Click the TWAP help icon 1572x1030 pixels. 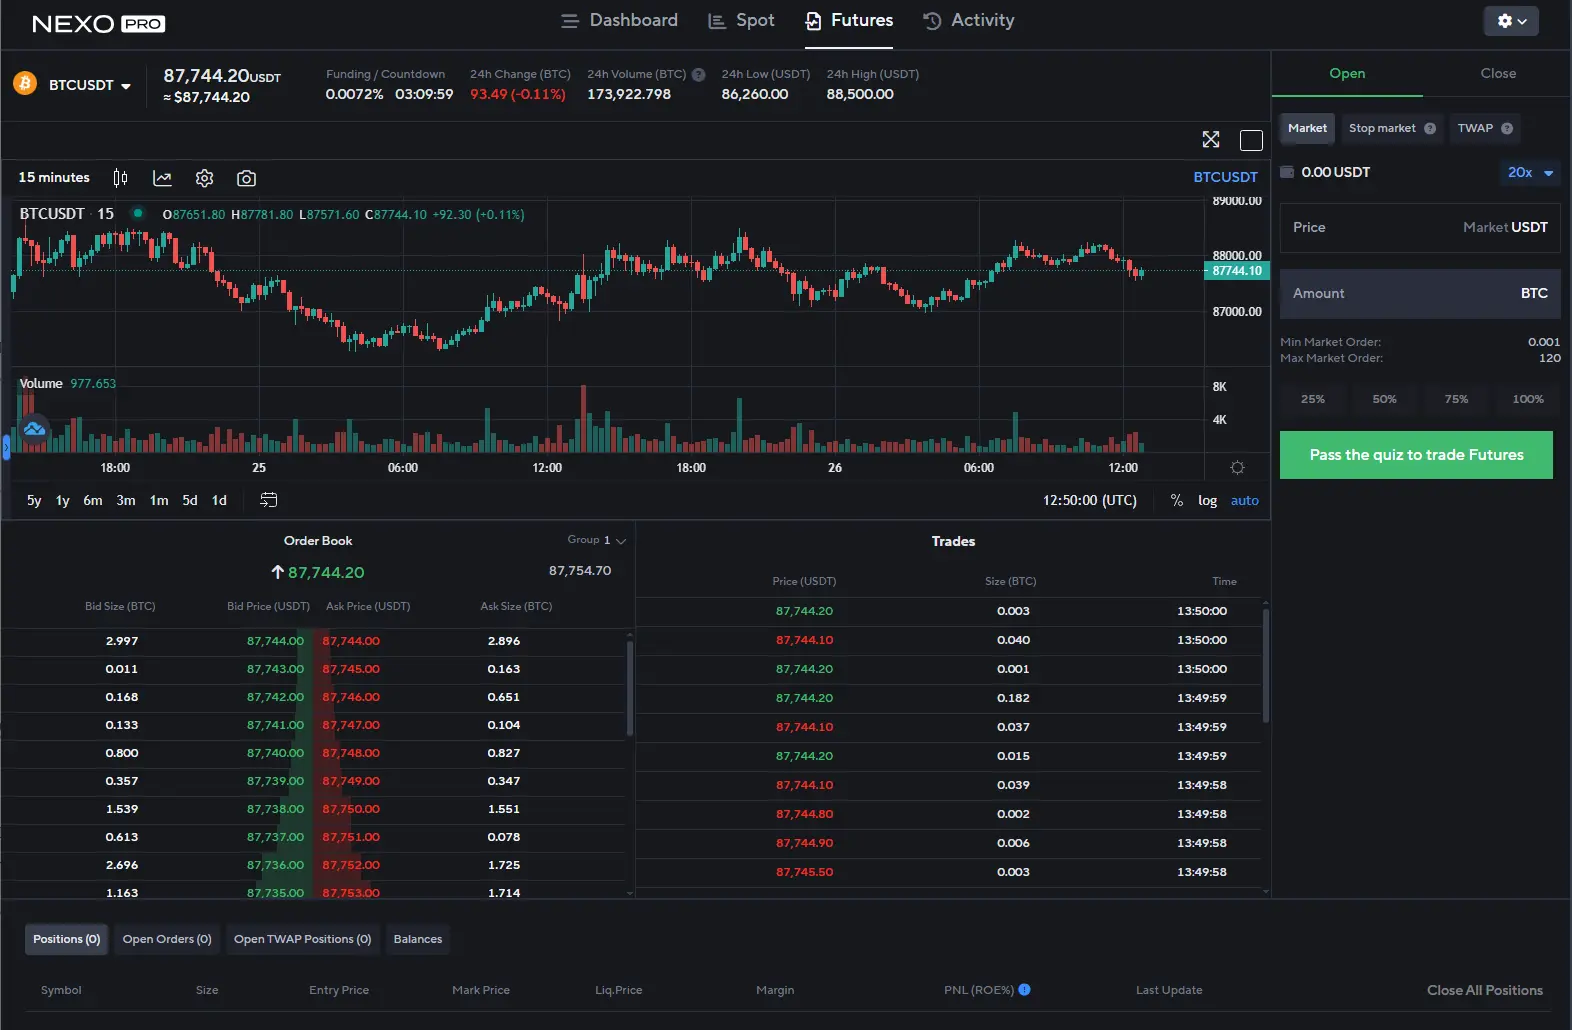click(1507, 128)
